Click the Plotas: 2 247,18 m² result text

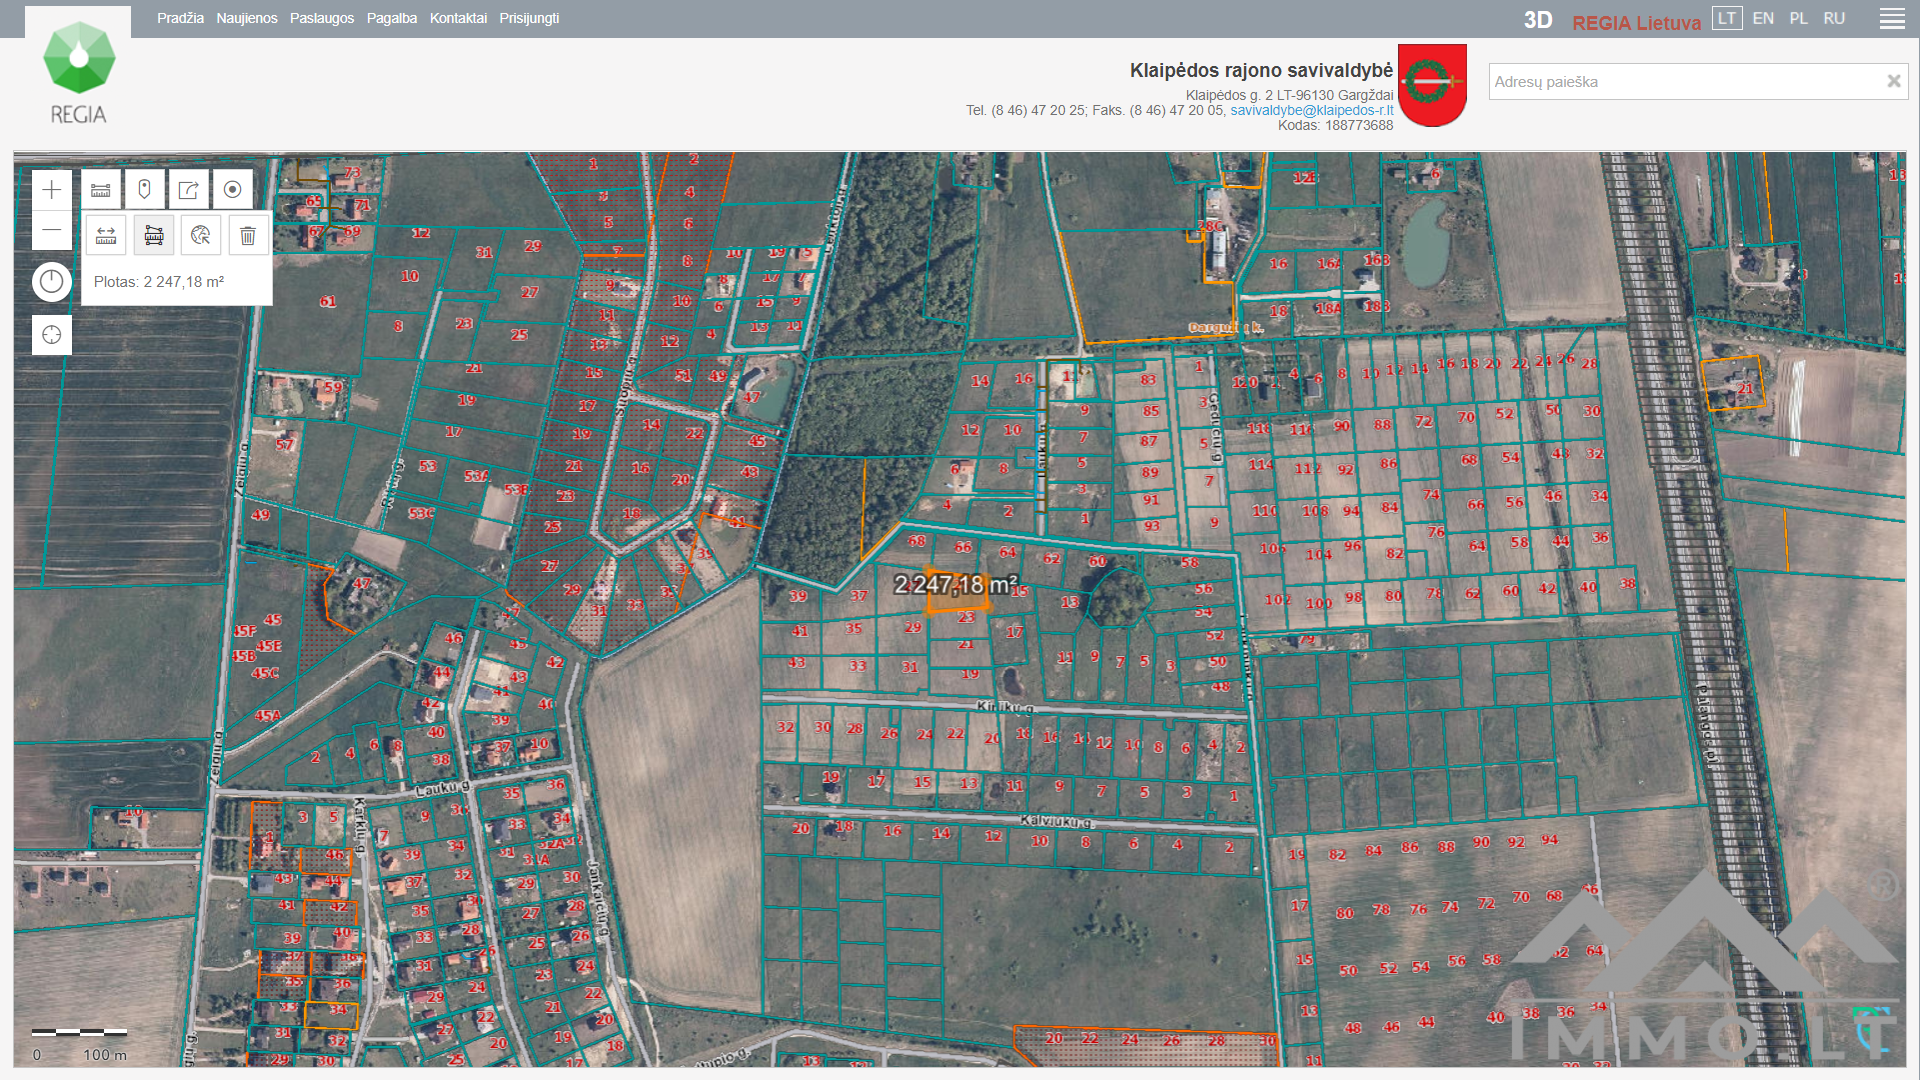coord(159,282)
